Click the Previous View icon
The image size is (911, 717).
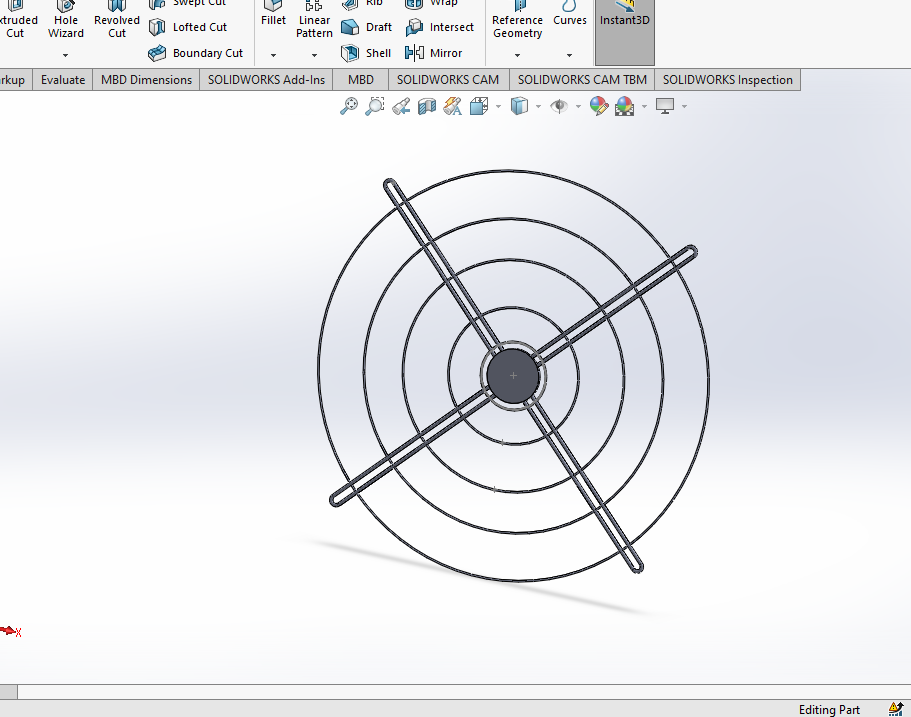pos(401,106)
